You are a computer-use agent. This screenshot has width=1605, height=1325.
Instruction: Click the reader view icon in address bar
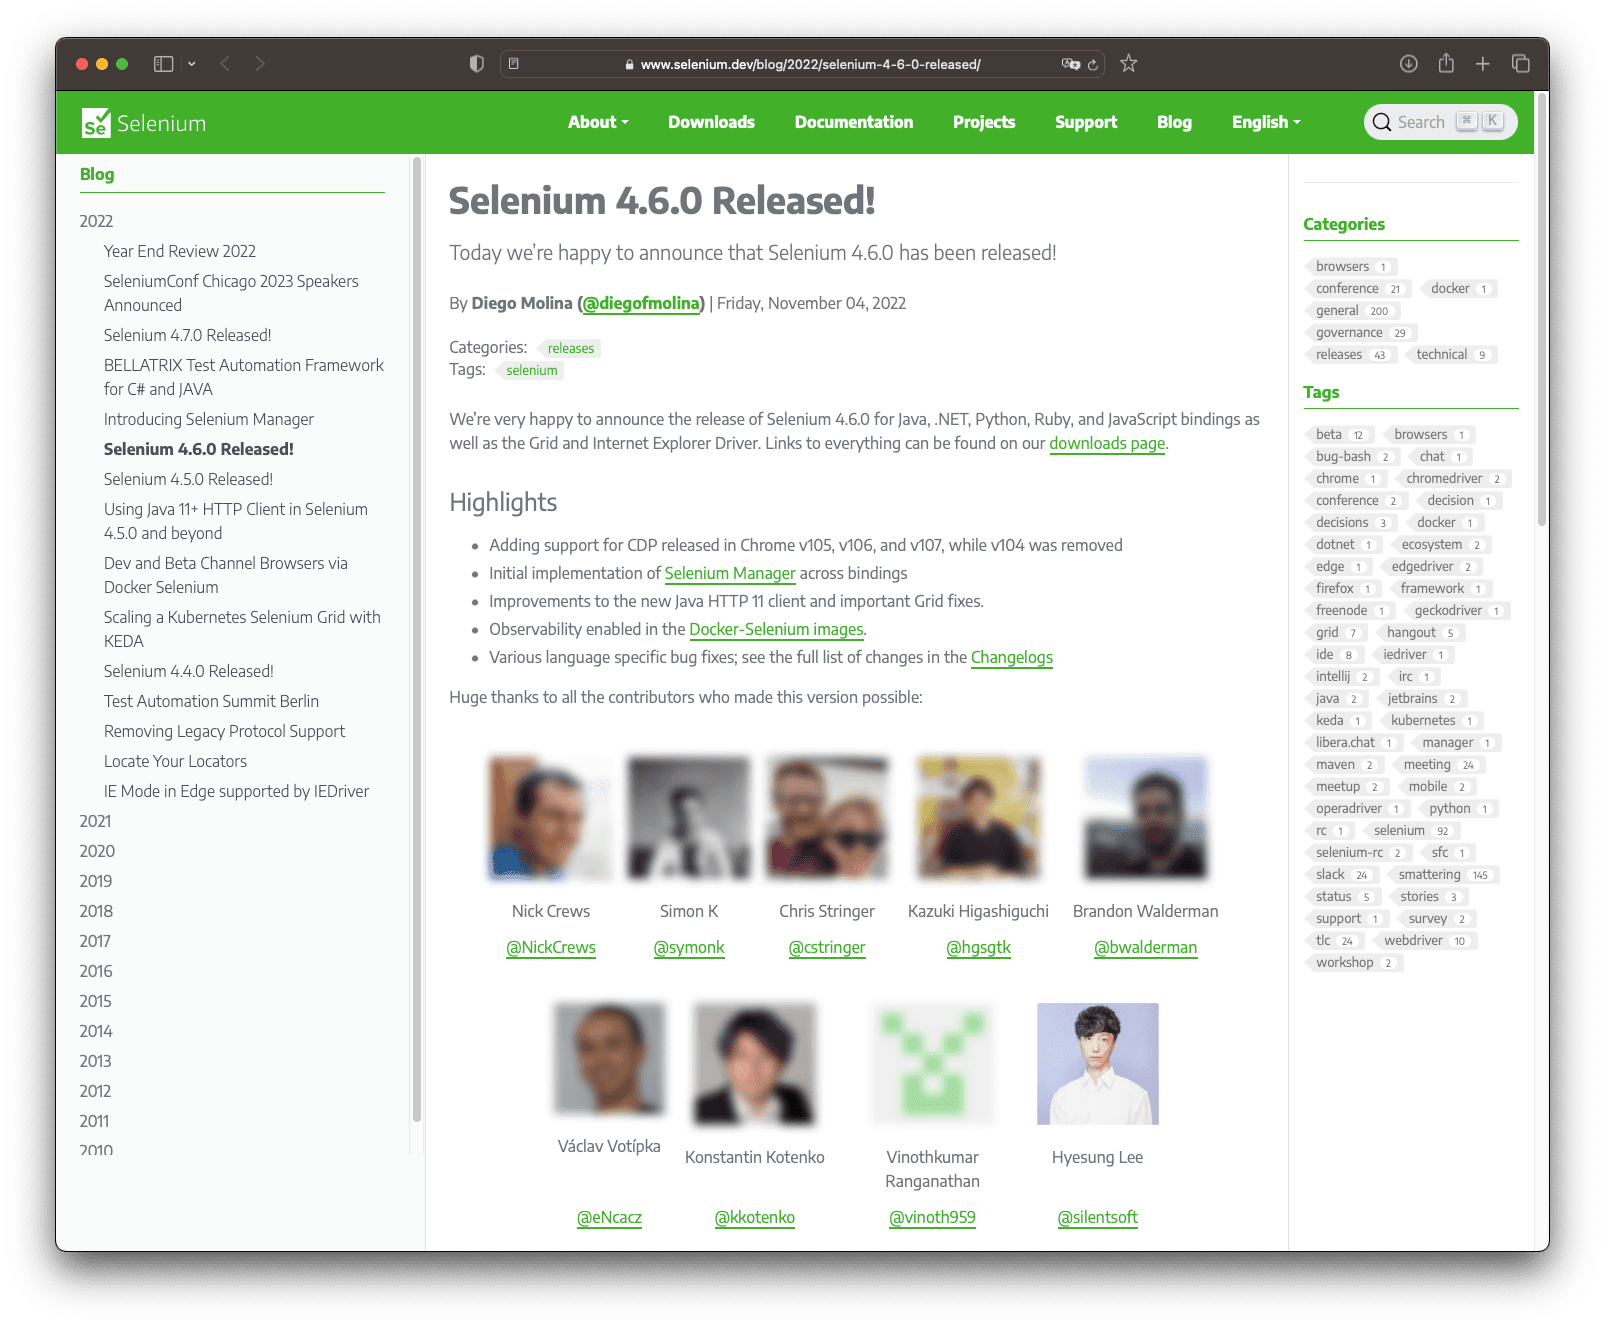tap(514, 64)
